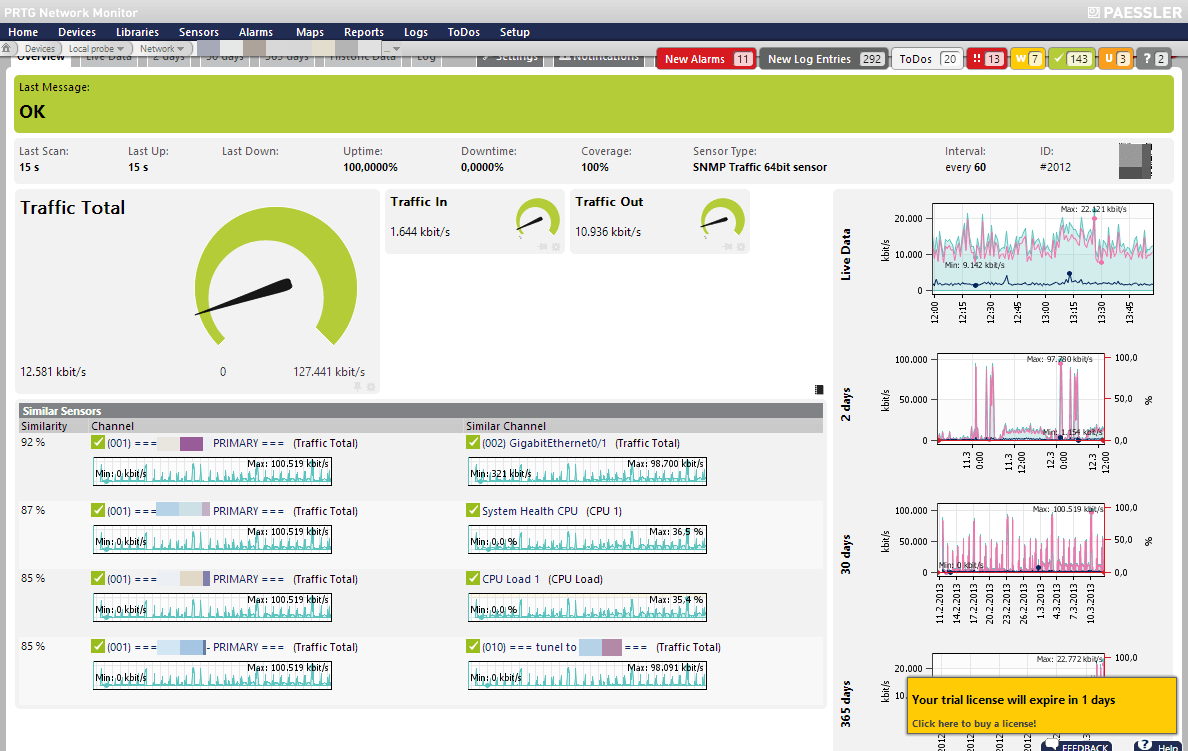Expand the Network breadcrumb dropdown

click(180, 49)
